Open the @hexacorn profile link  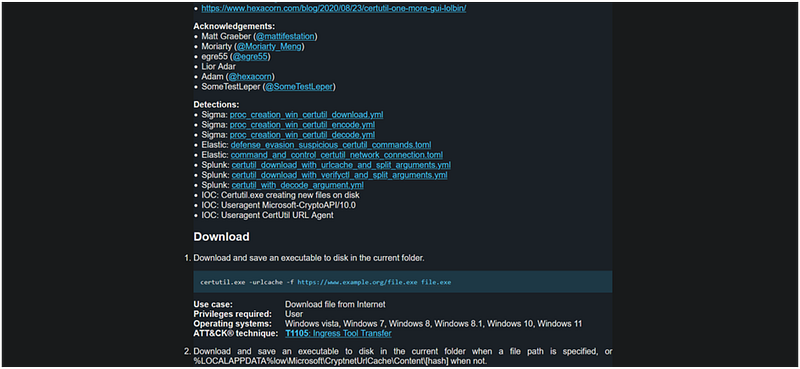(250, 77)
